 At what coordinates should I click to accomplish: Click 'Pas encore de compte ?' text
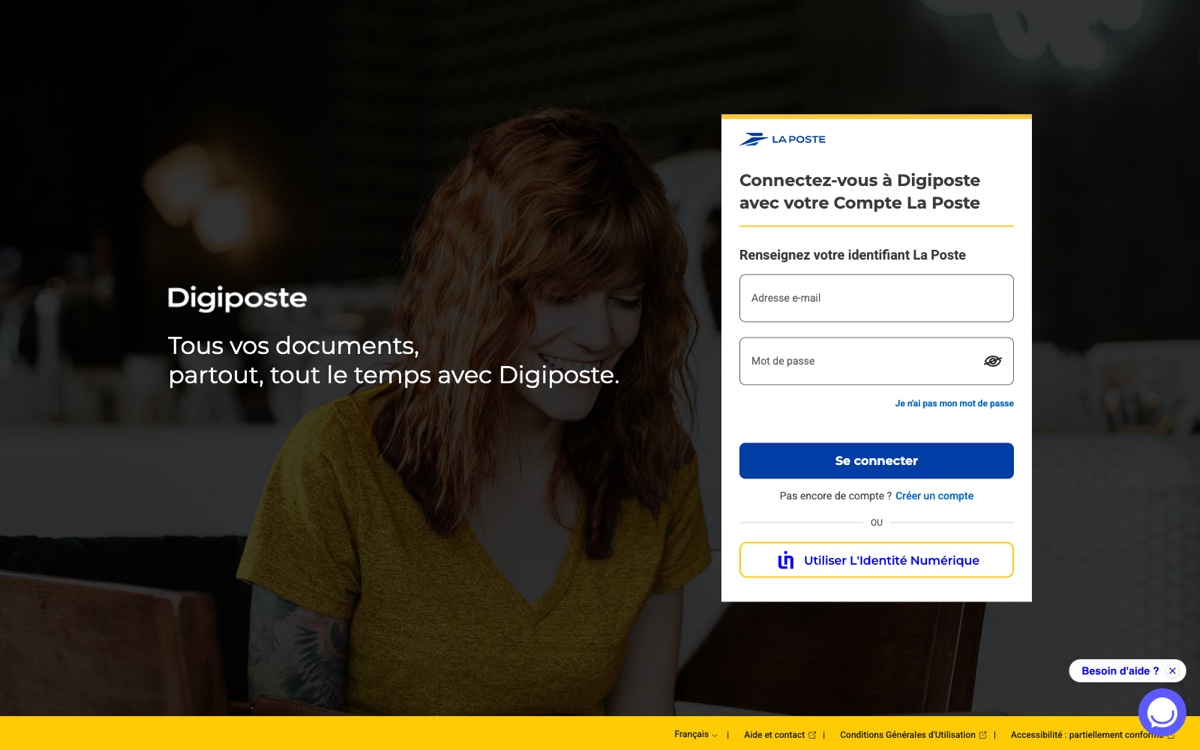click(x=835, y=496)
